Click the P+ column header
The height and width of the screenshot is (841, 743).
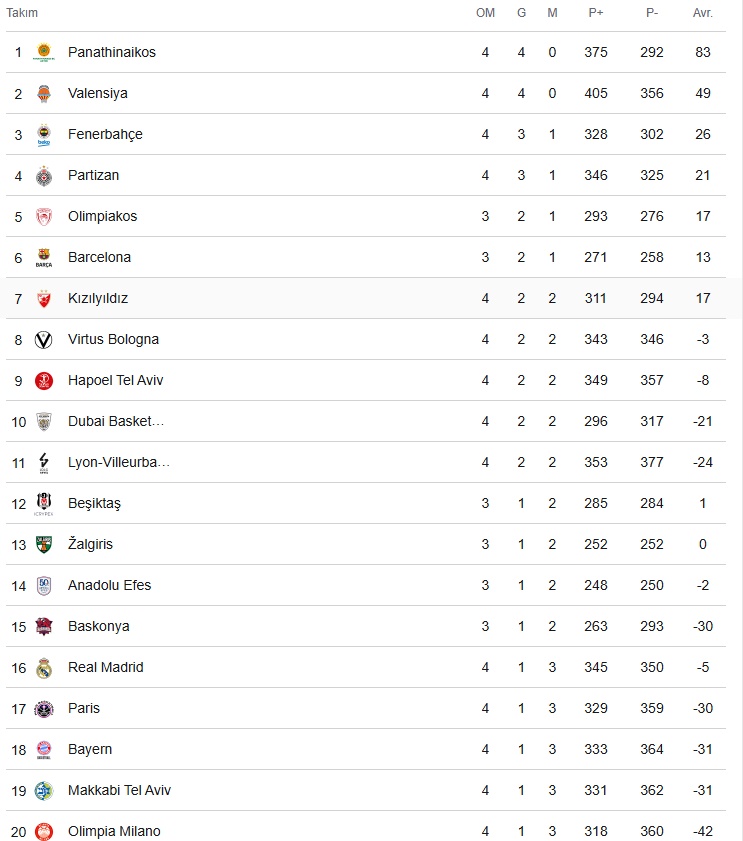(x=596, y=13)
